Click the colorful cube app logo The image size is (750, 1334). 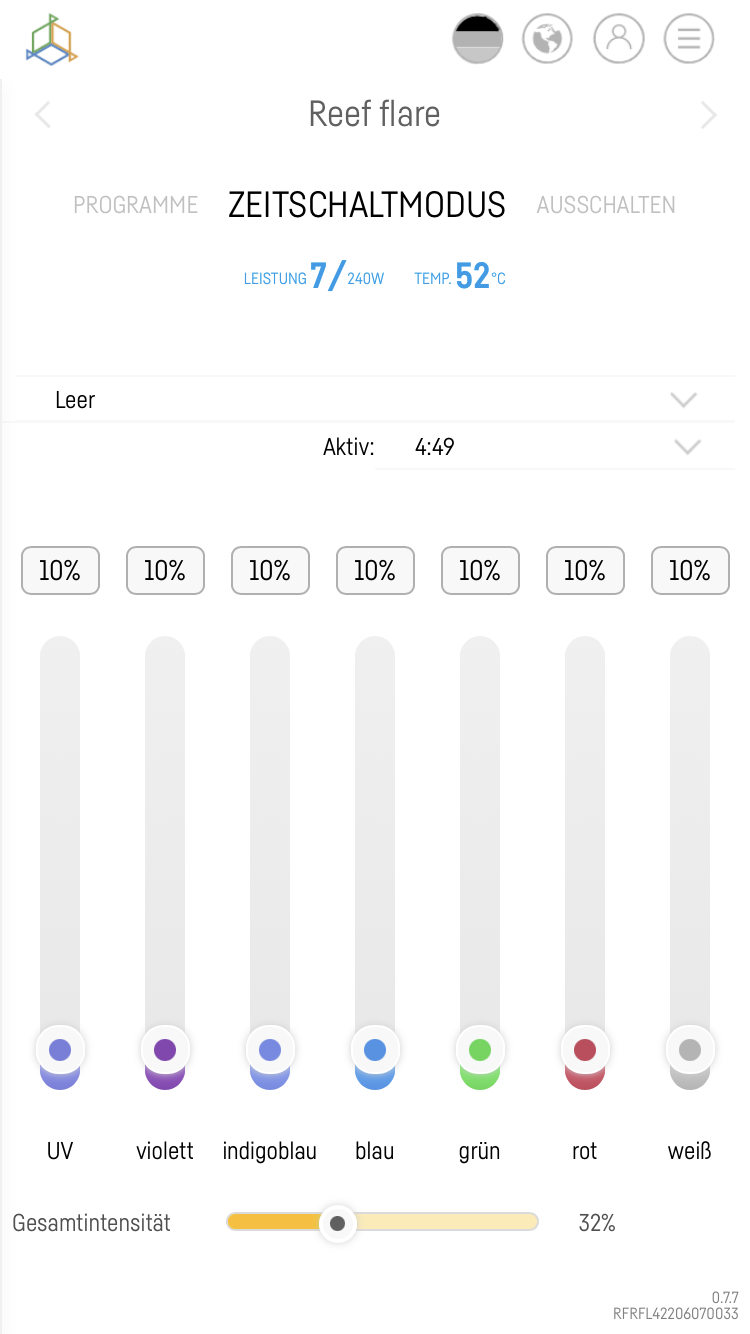pos(52,41)
